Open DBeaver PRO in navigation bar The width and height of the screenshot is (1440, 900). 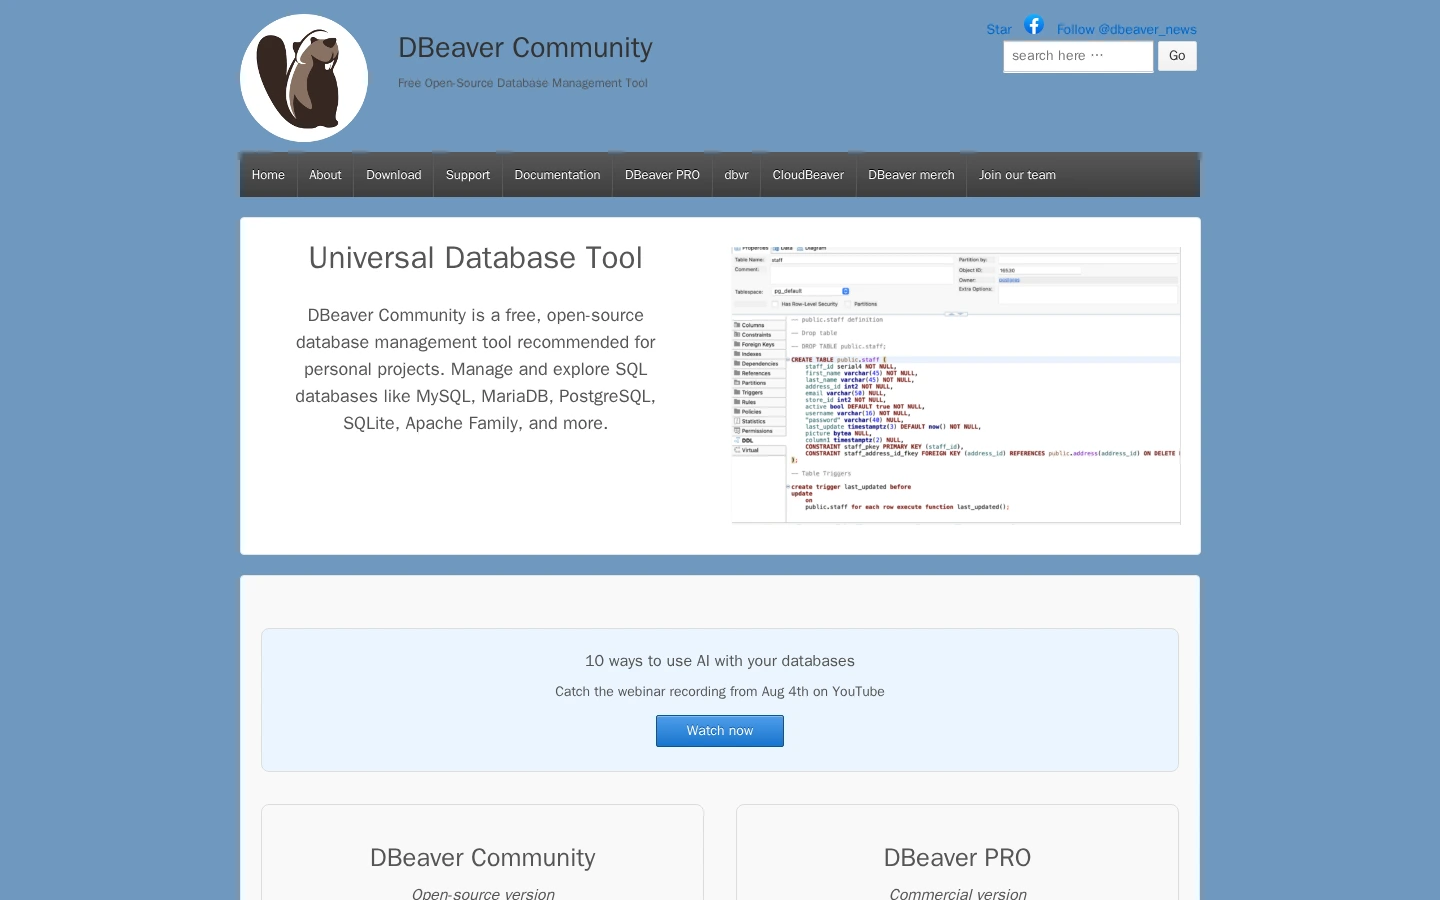[662, 175]
